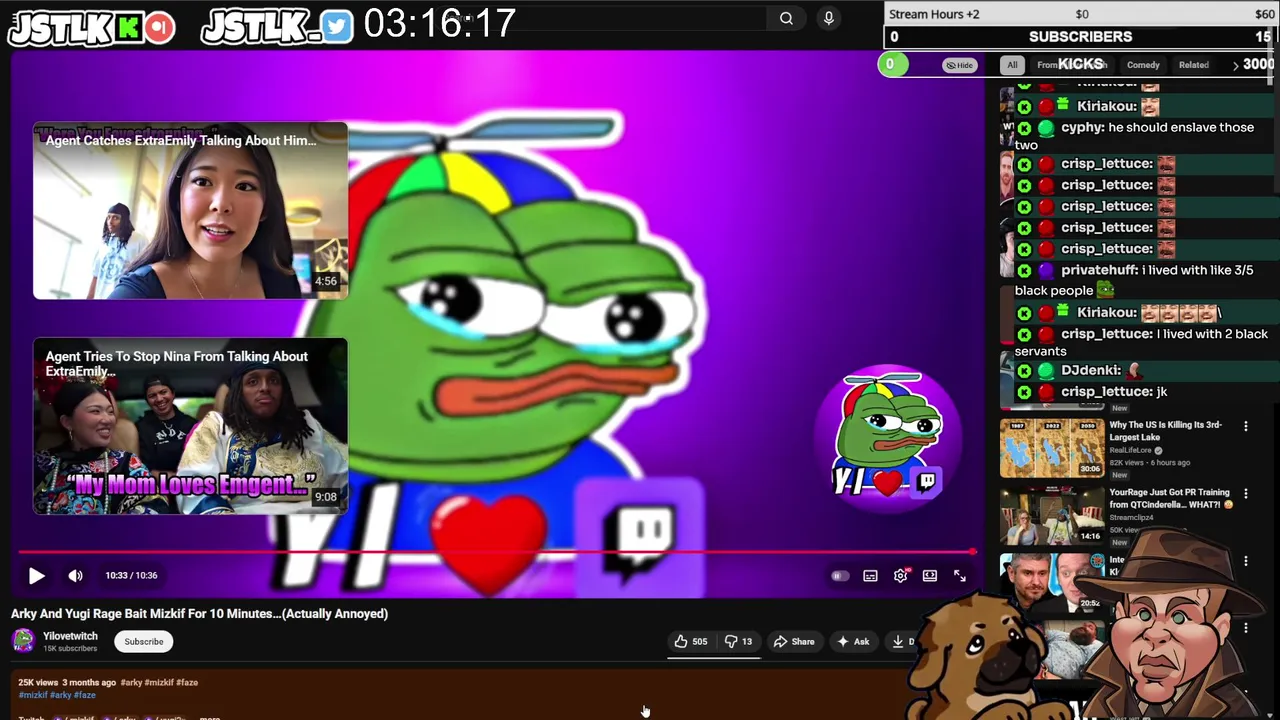
Task: Toggle the autoplay switch in player controls
Action: (840, 576)
